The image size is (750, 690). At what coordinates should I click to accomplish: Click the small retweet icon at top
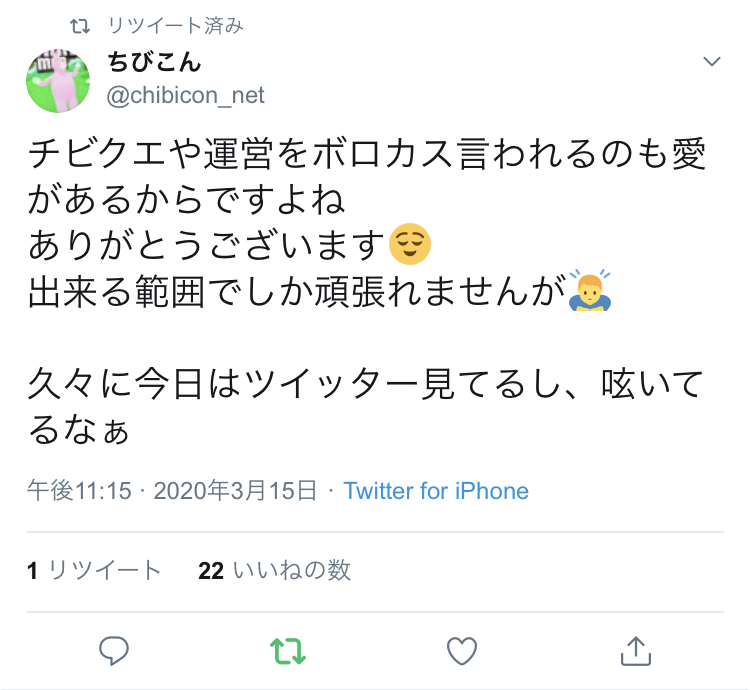[x=80, y=26]
